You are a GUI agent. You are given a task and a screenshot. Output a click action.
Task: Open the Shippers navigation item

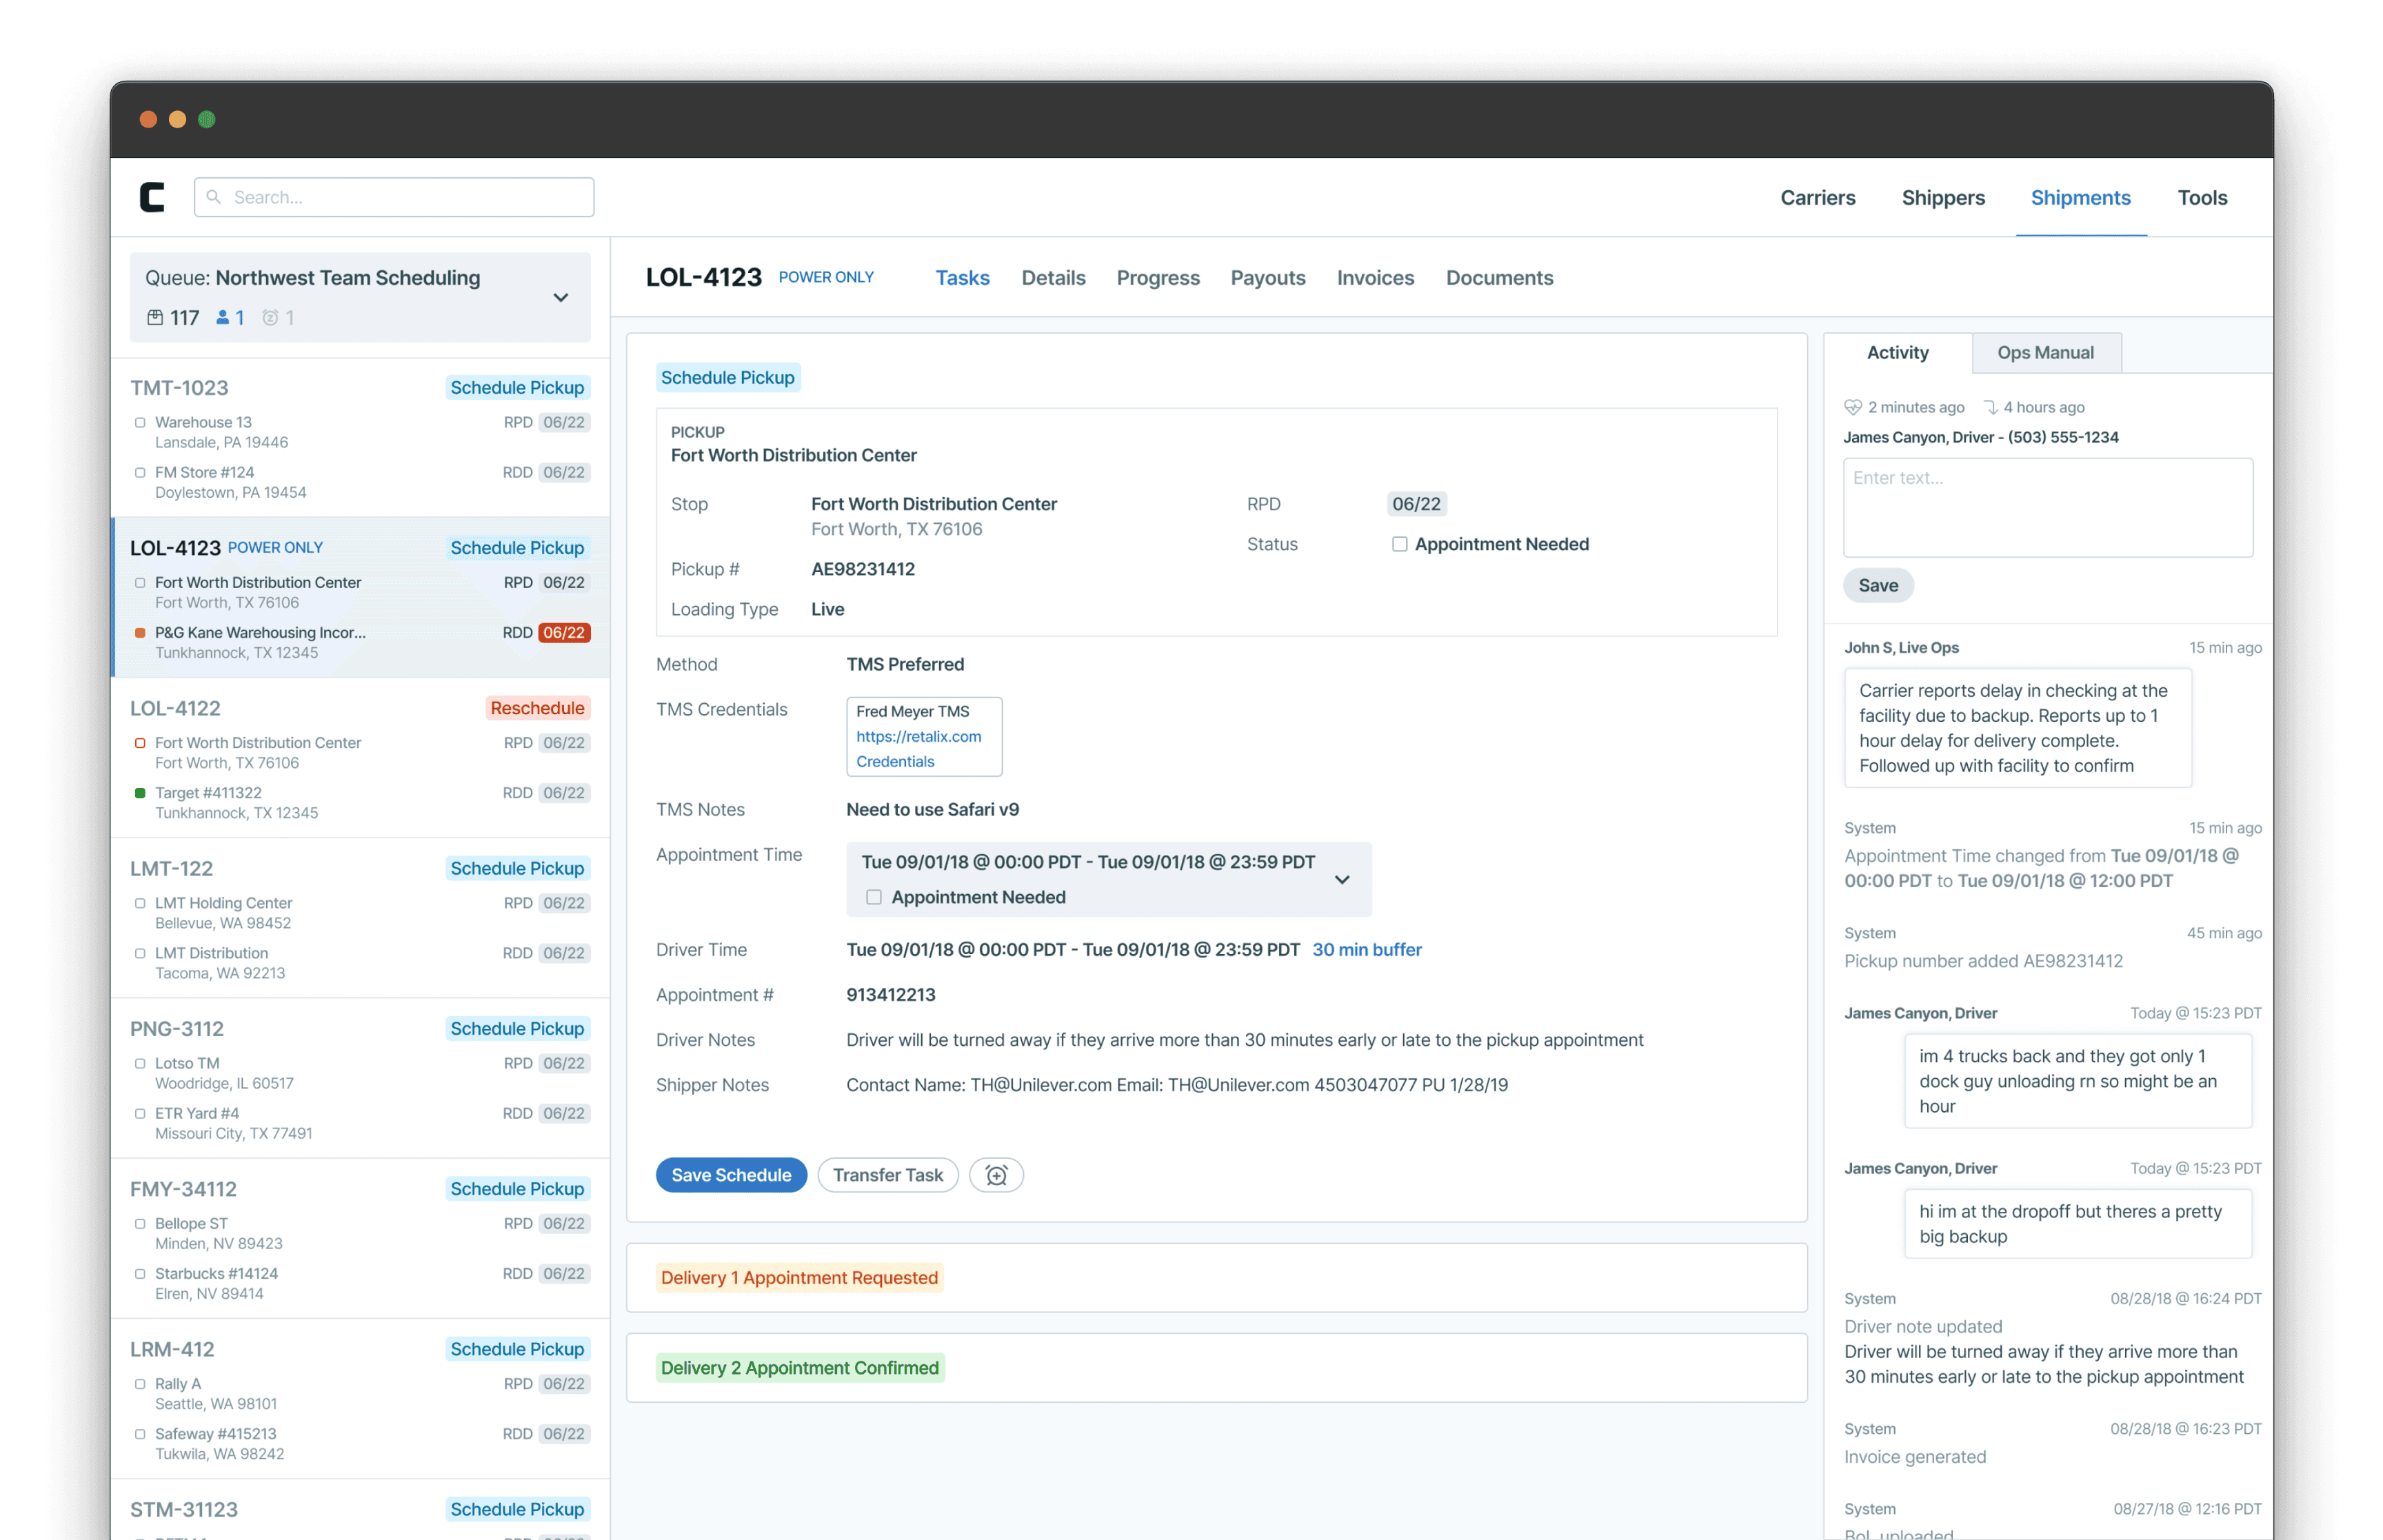click(1942, 197)
